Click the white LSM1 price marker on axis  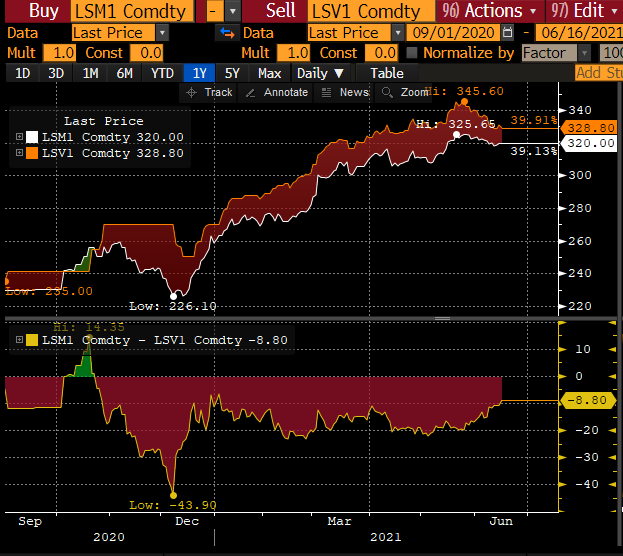click(x=590, y=143)
